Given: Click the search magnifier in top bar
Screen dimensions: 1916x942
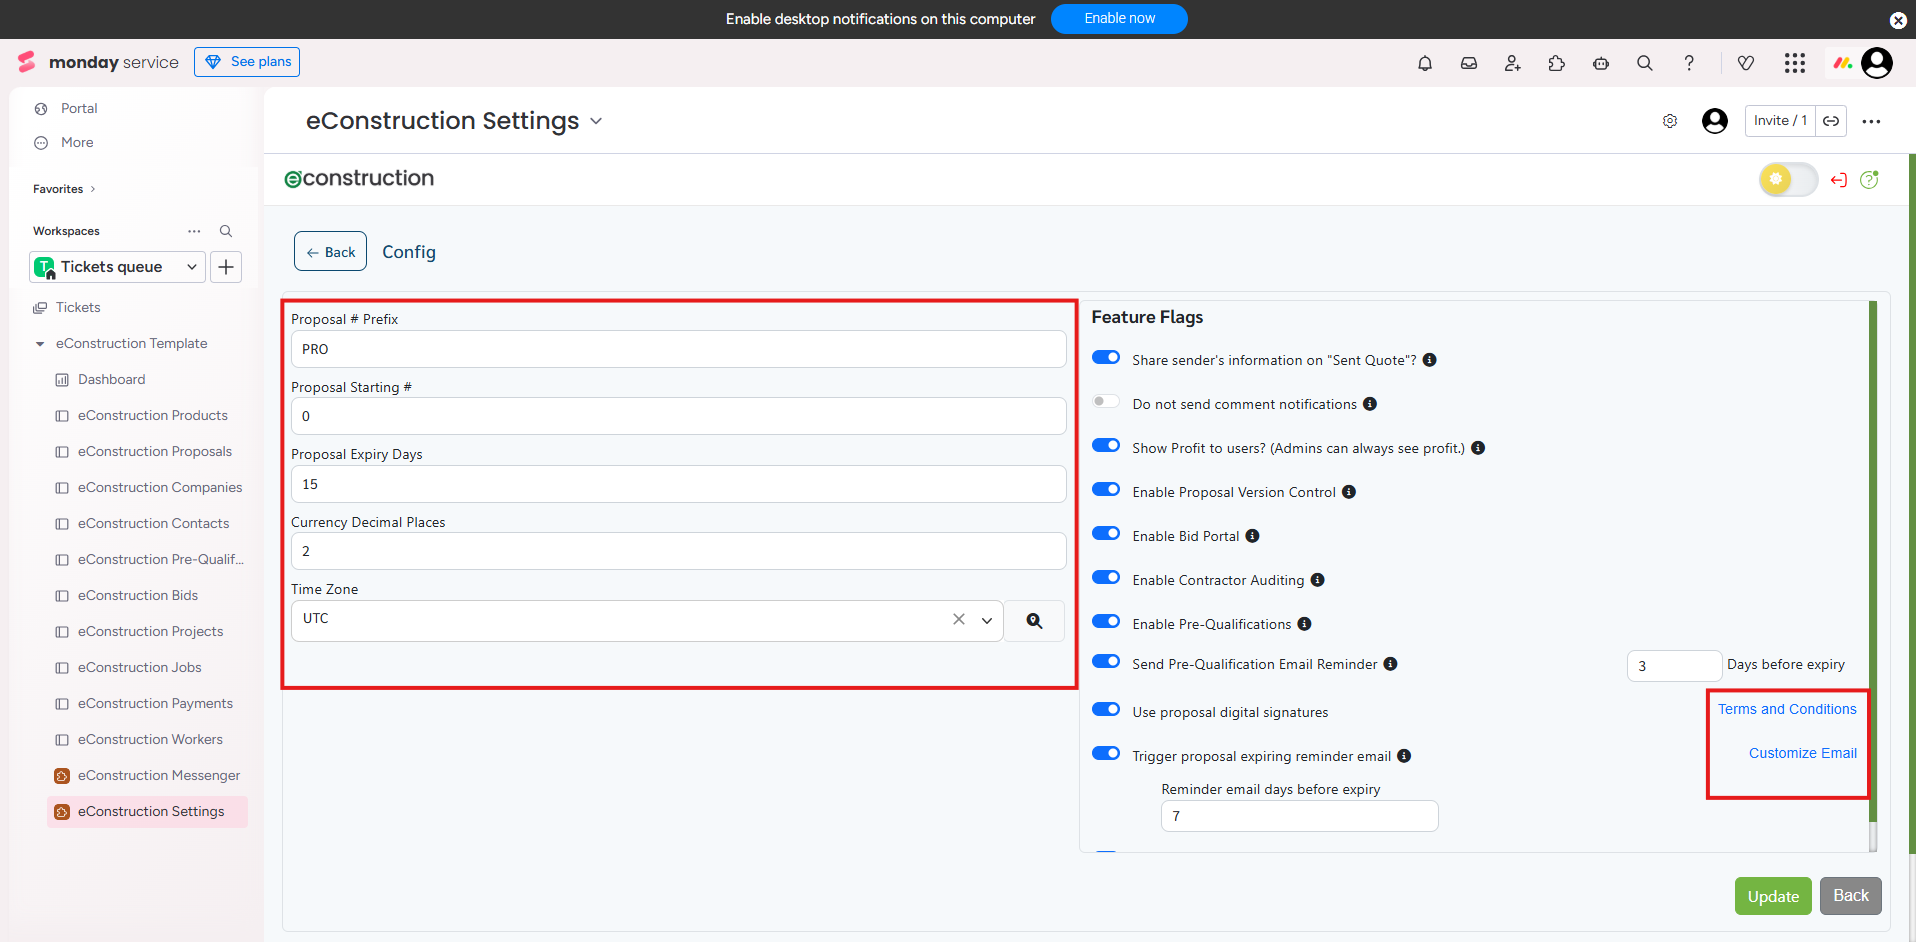Looking at the screenshot, I should (x=1644, y=63).
